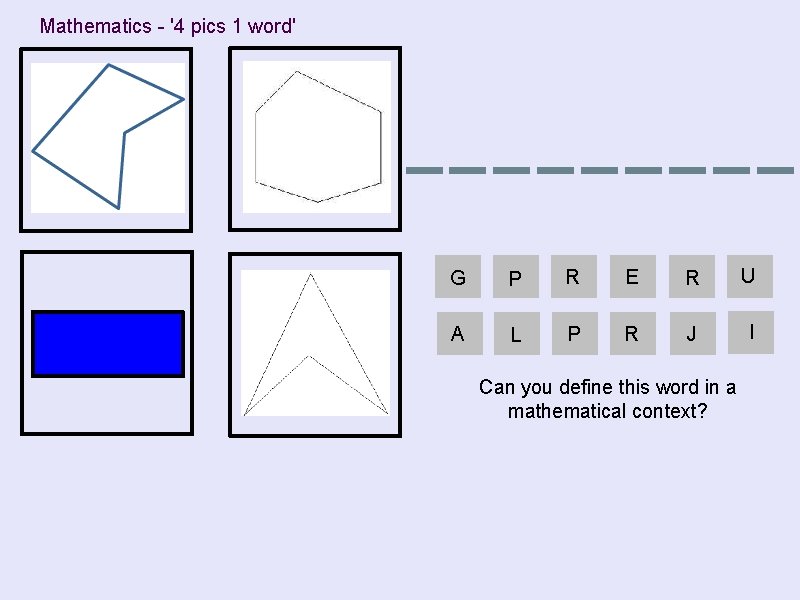Open the blue concave pentagon picture
This screenshot has height=600, width=800.
(x=106, y=140)
